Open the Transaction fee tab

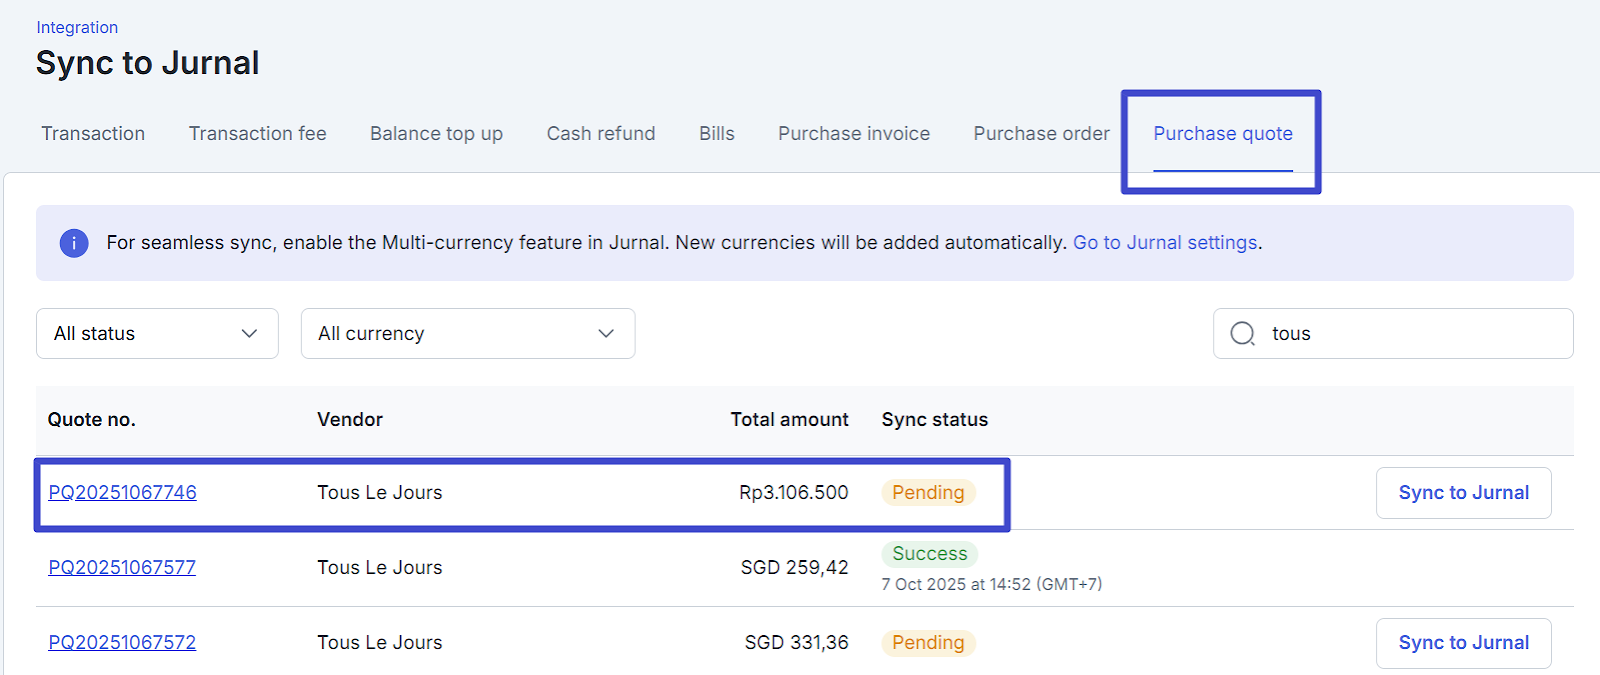tap(257, 134)
